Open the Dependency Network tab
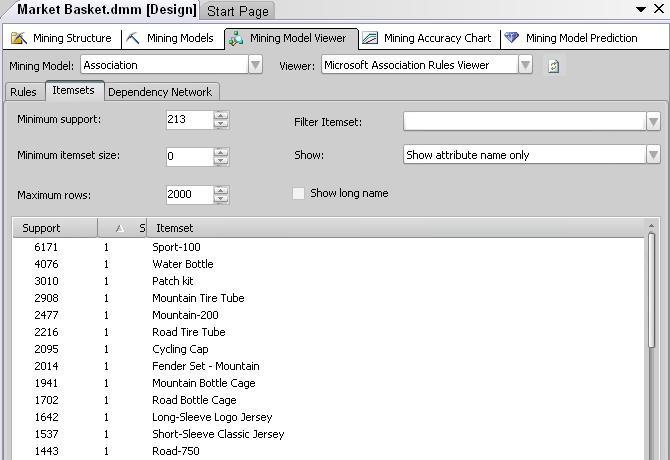670x460 pixels. pyautogui.click(x=160, y=92)
